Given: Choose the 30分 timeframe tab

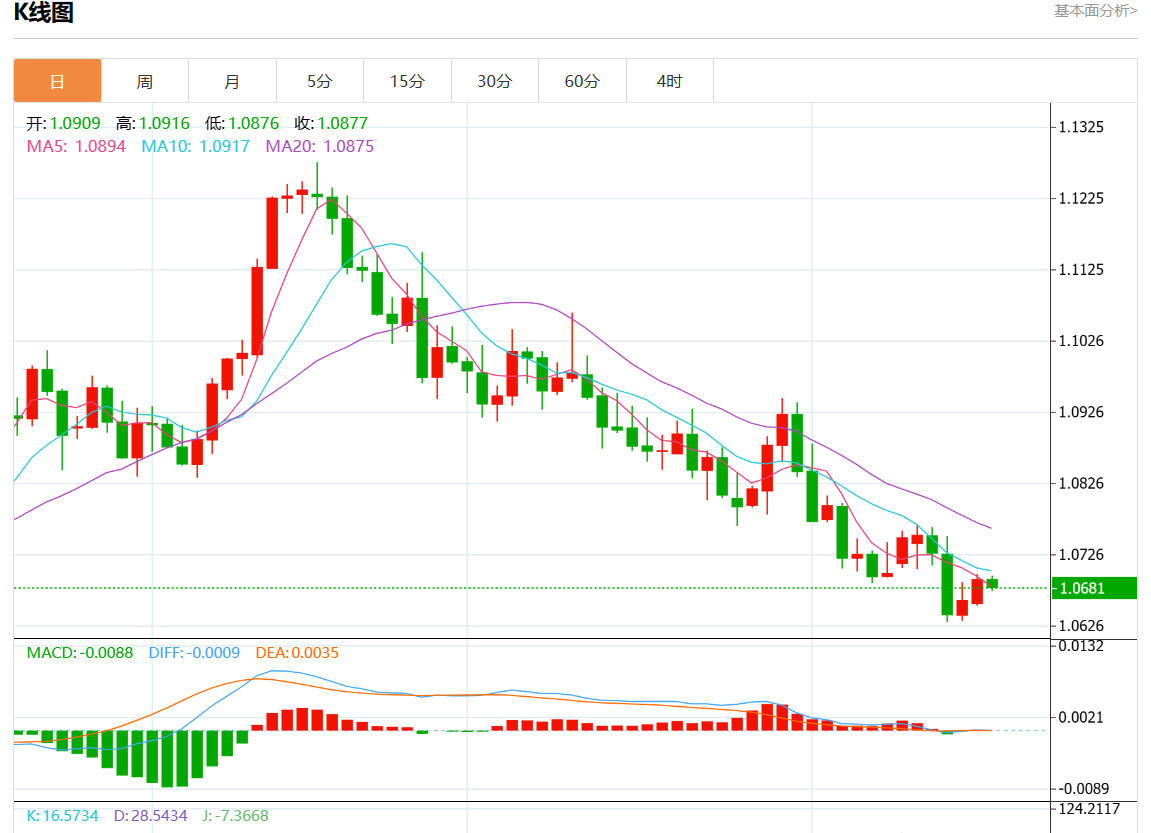Looking at the screenshot, I should (494, 81).
